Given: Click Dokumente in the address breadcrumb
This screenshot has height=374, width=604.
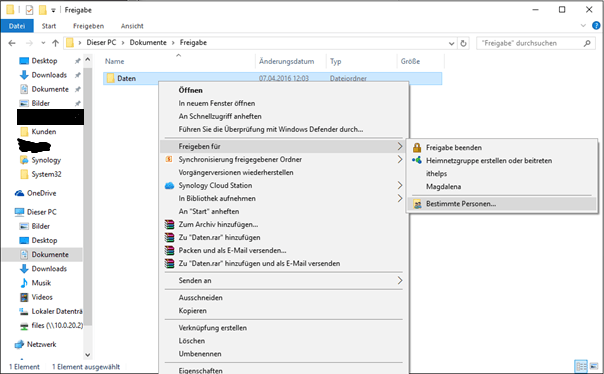Looking at the screenshot, I should click(x=148, y=43).
